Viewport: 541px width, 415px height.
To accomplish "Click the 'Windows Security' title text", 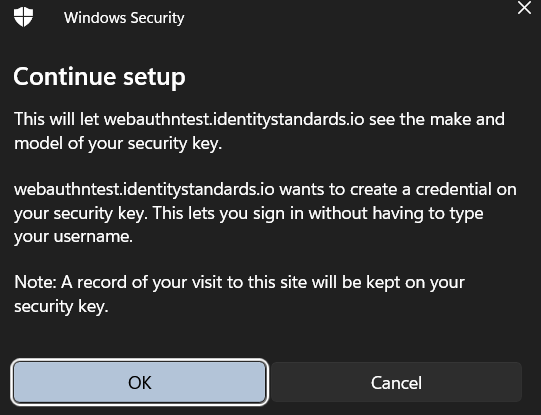I will pos(124,18).
